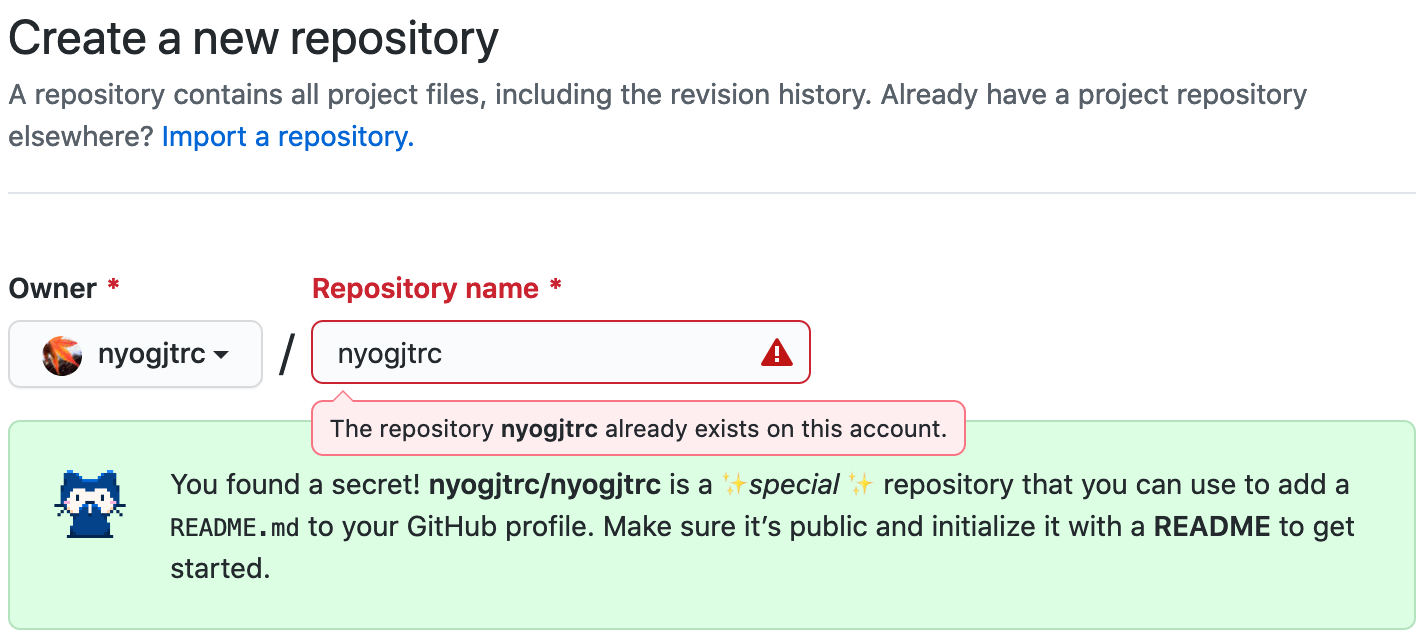Click the Owner field label
The width and height of the screenshot is (1422, 636).
tap(52, 288)
